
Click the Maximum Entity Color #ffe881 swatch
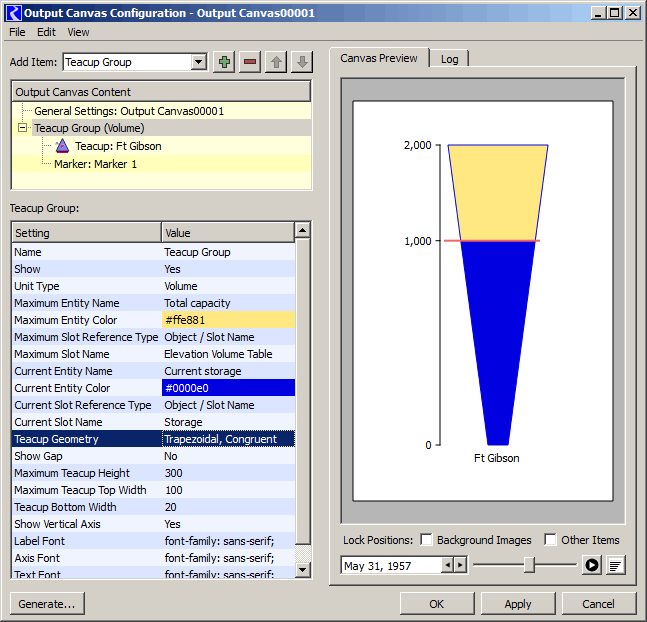[228, 320]
